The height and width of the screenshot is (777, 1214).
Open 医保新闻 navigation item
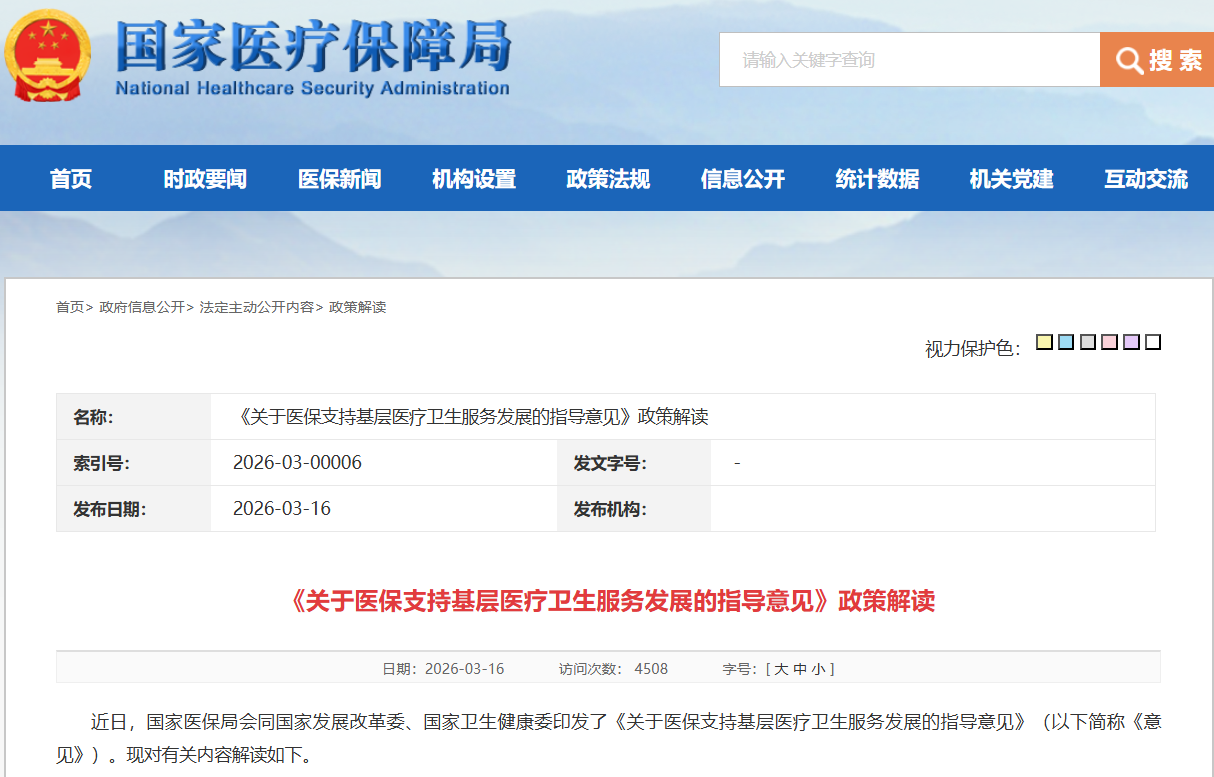click(339, 179)
